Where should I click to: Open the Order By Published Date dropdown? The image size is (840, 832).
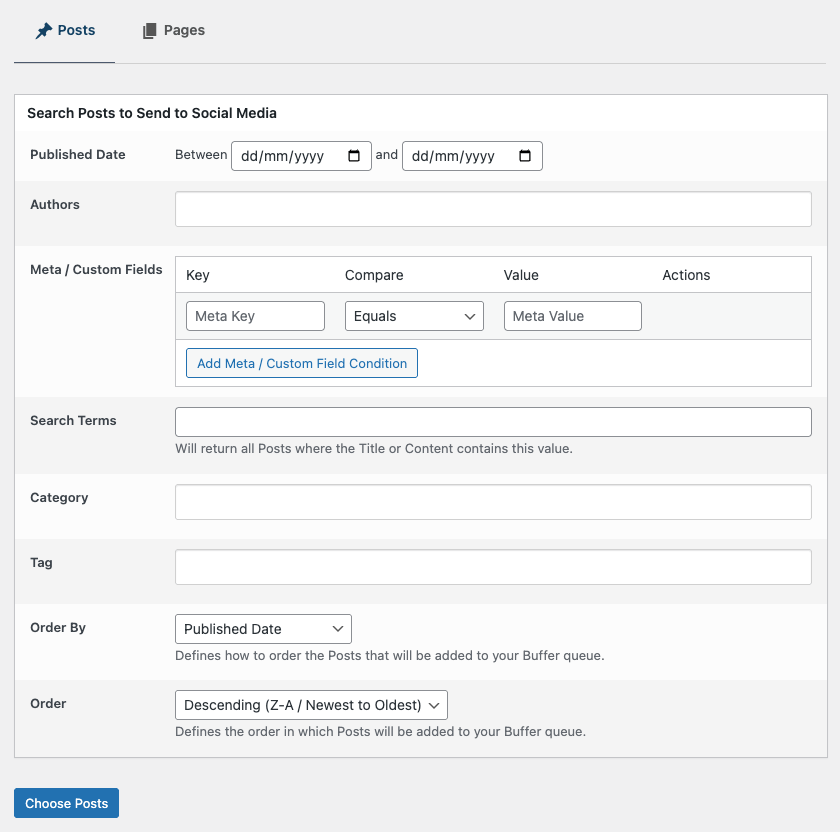tap(263, 629)
